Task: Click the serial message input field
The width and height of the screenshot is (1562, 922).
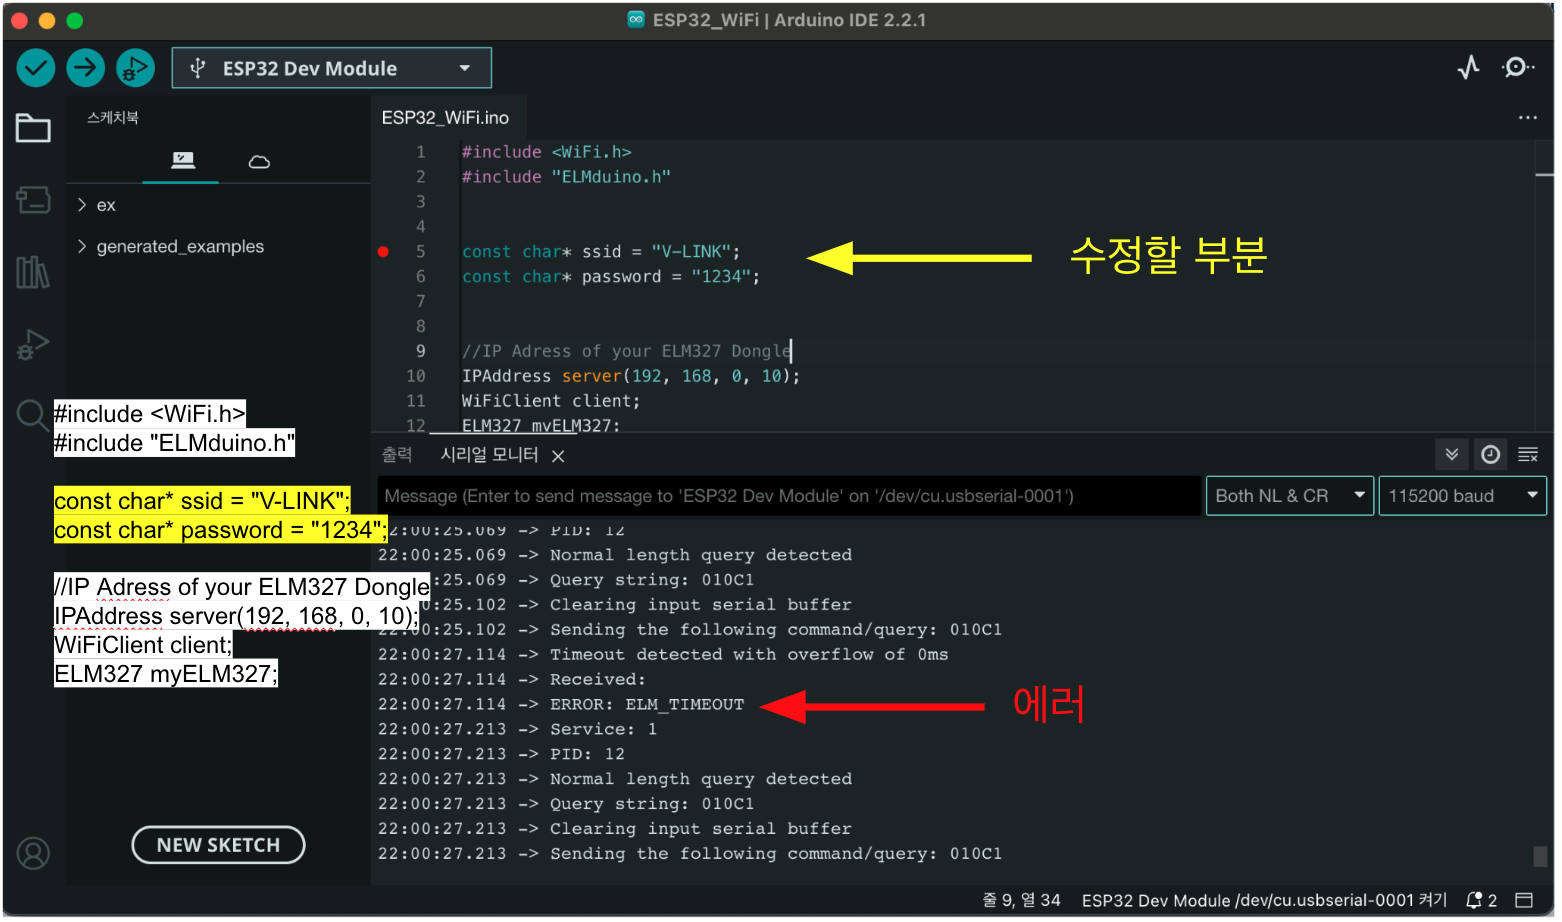Action: coord(789,496)
